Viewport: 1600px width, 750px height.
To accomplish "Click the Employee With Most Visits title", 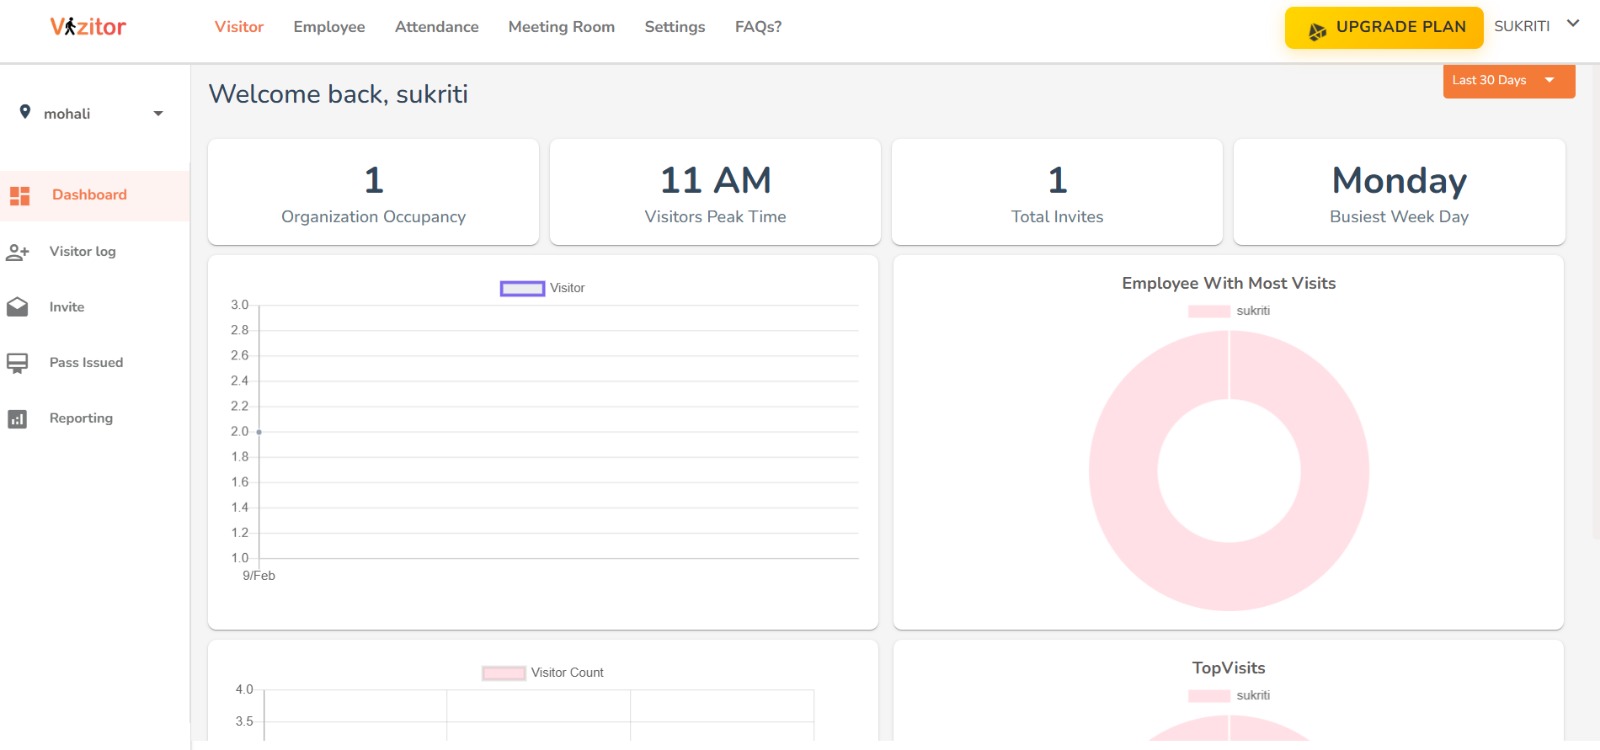I will tap(1229, 283).
